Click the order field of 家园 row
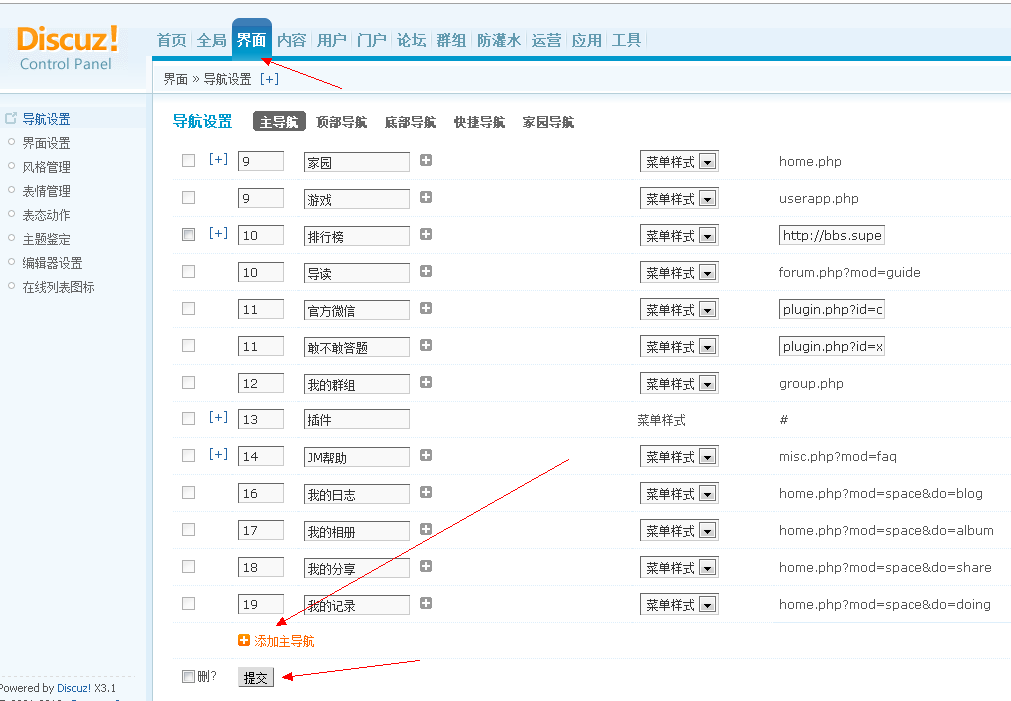This screenshot has height=701, width=1011. click(260, 161)
